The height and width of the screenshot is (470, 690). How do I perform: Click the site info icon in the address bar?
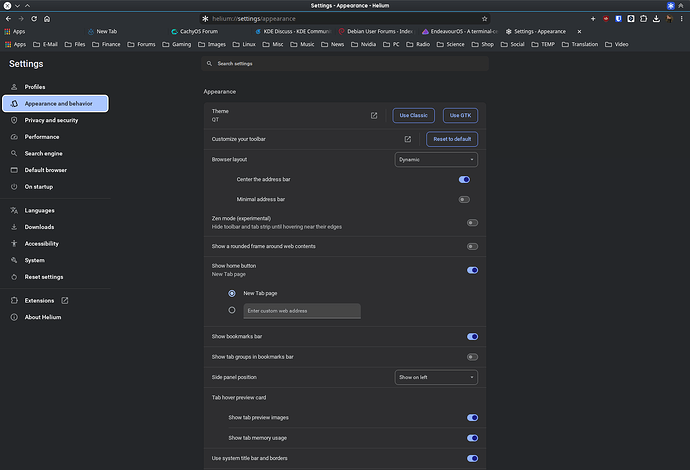205,18
